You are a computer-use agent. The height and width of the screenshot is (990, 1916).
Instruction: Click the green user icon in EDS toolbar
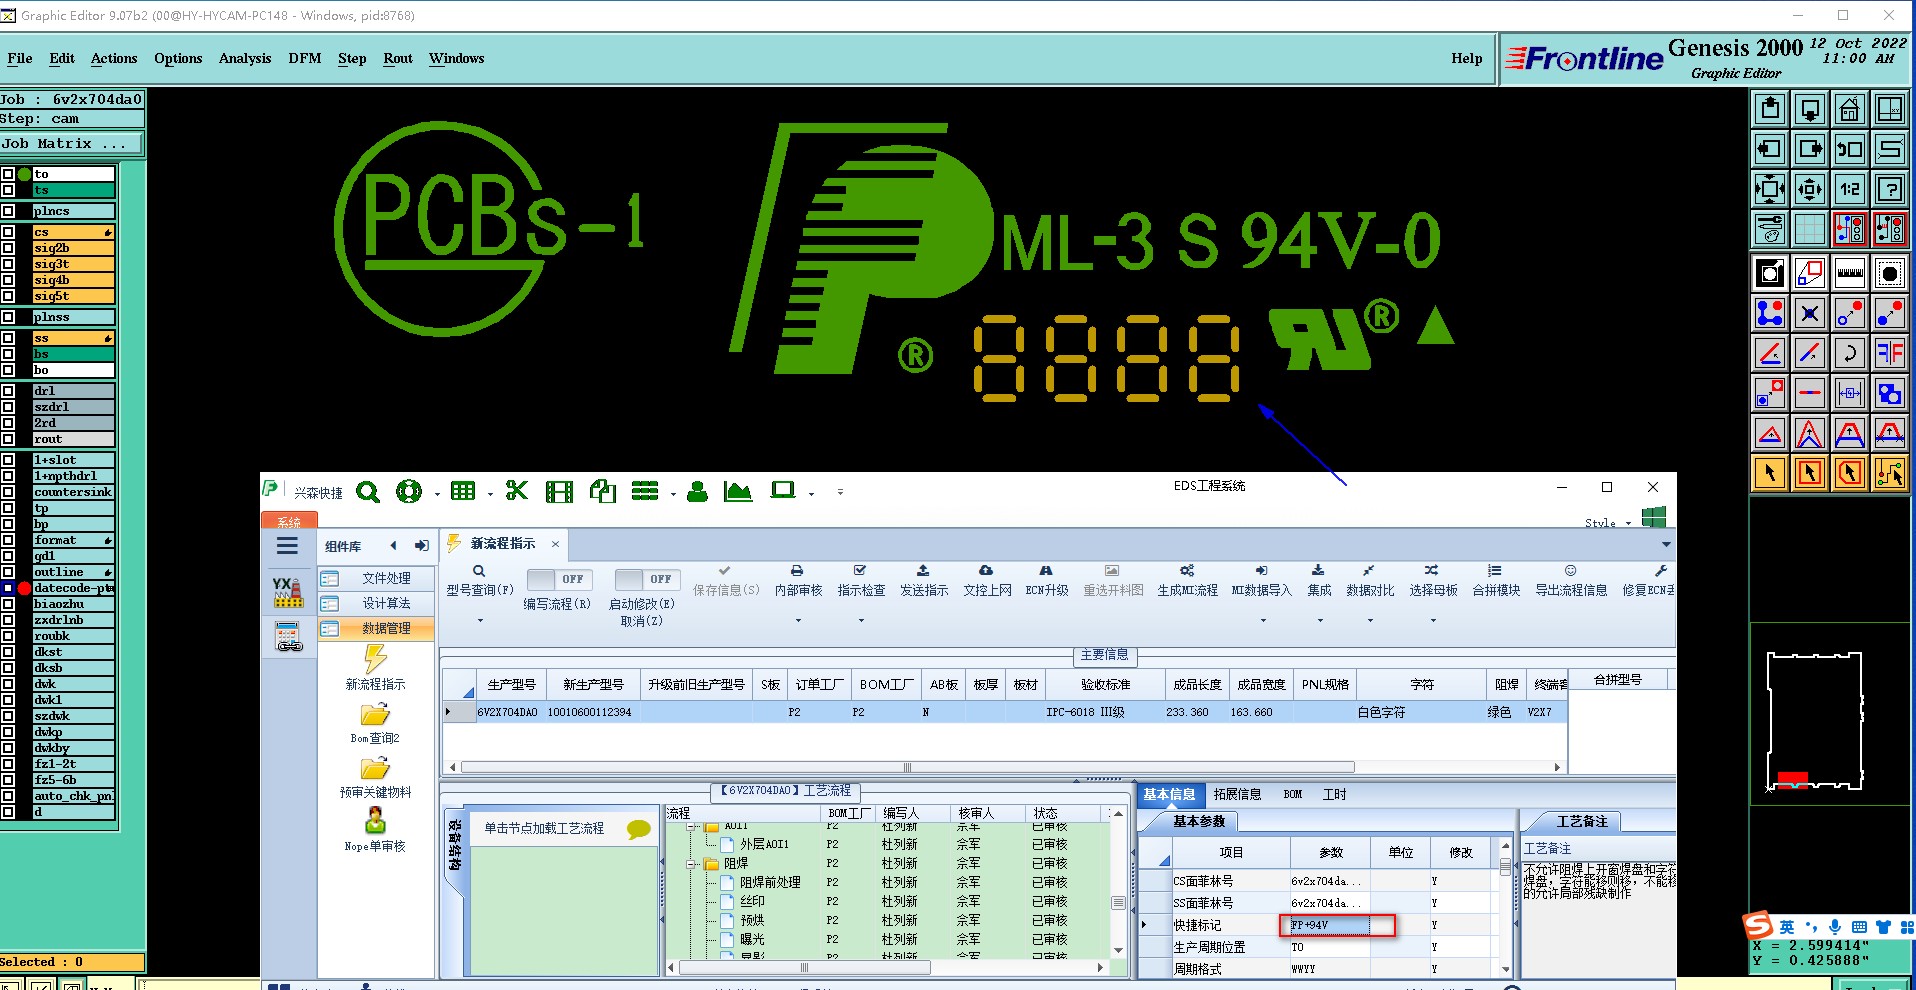pos(698,491)
